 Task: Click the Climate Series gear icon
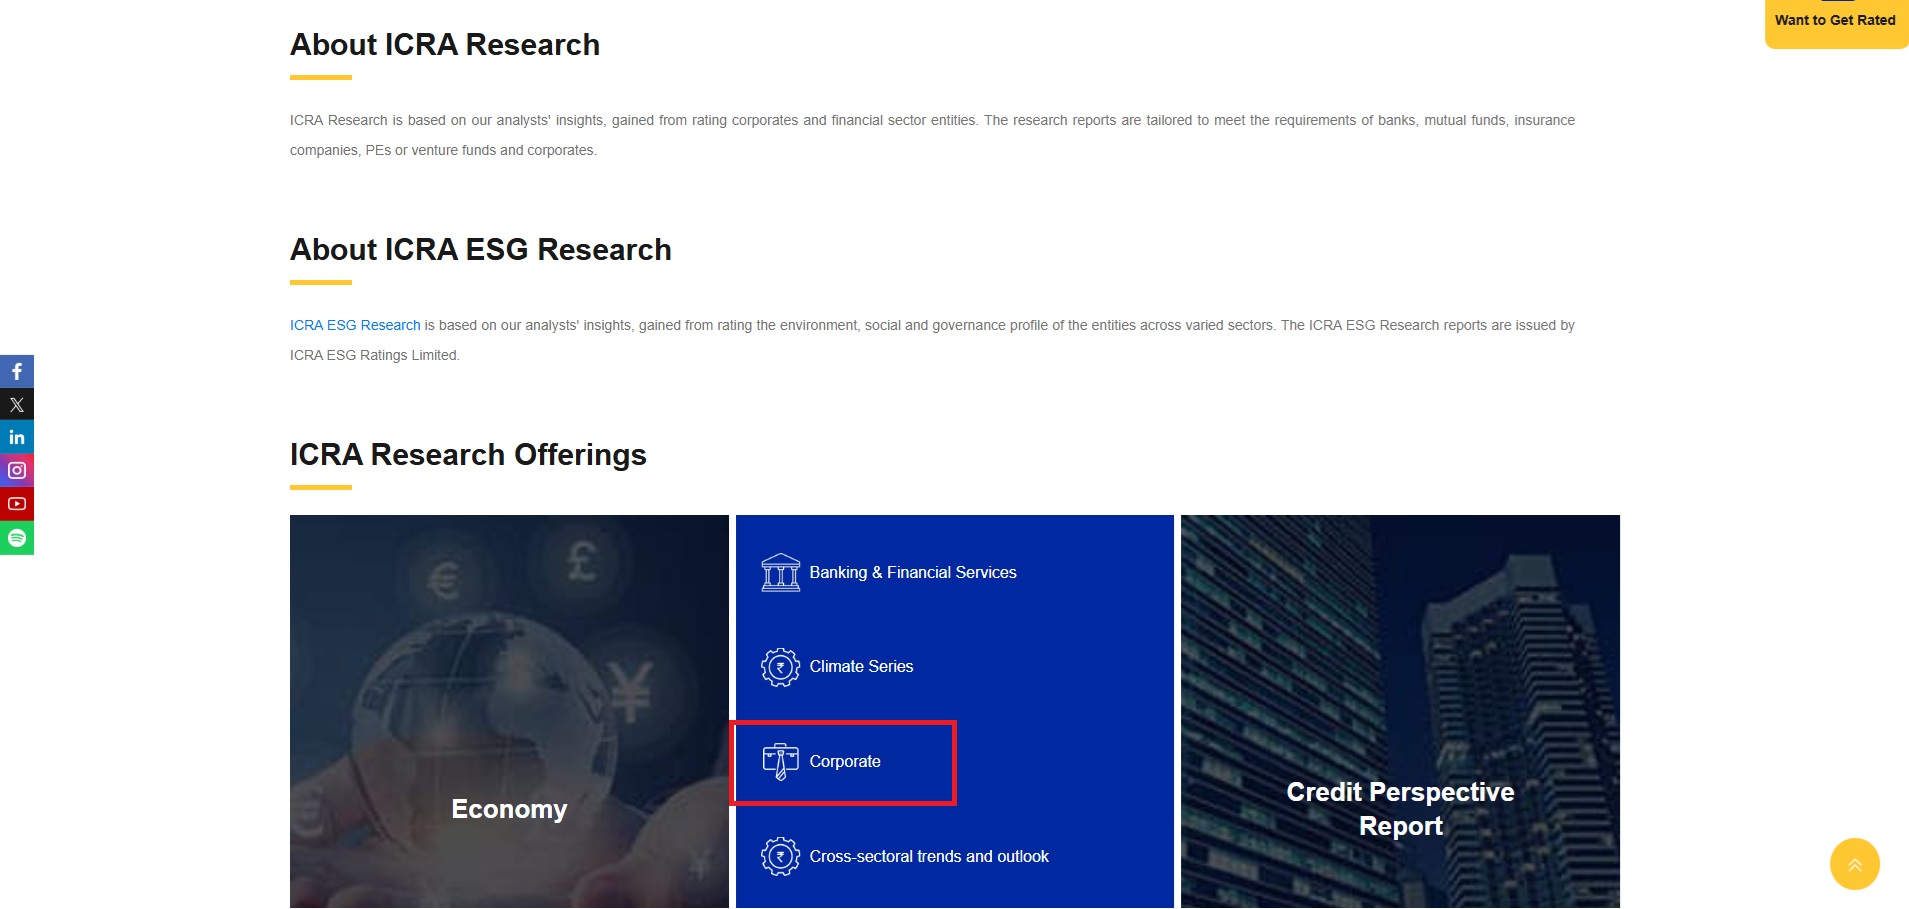[780, 667]
